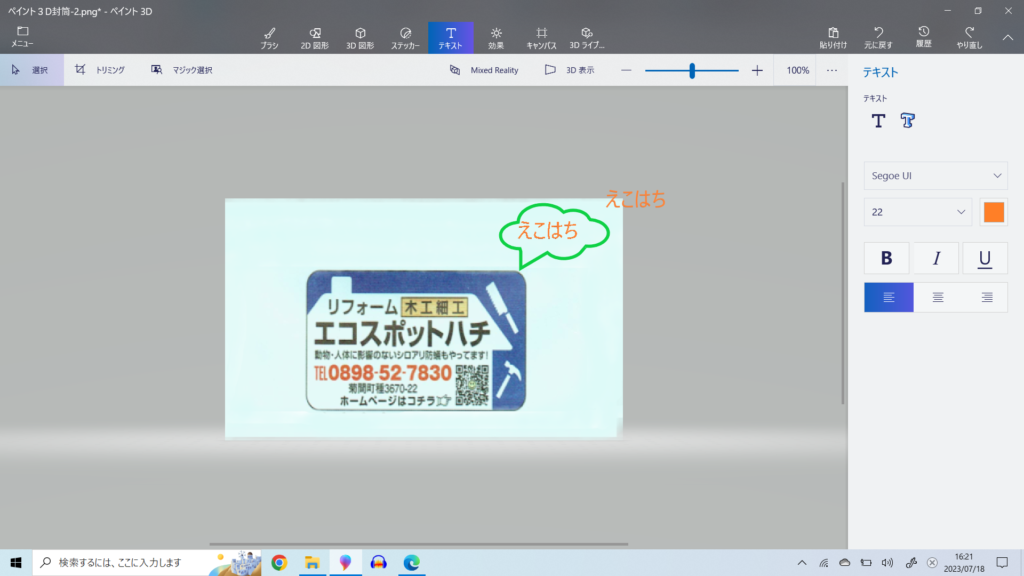The image size is (1024, 576).
Task: Click the horizontal scrollbar below the canvas
Action: (419, 543)
